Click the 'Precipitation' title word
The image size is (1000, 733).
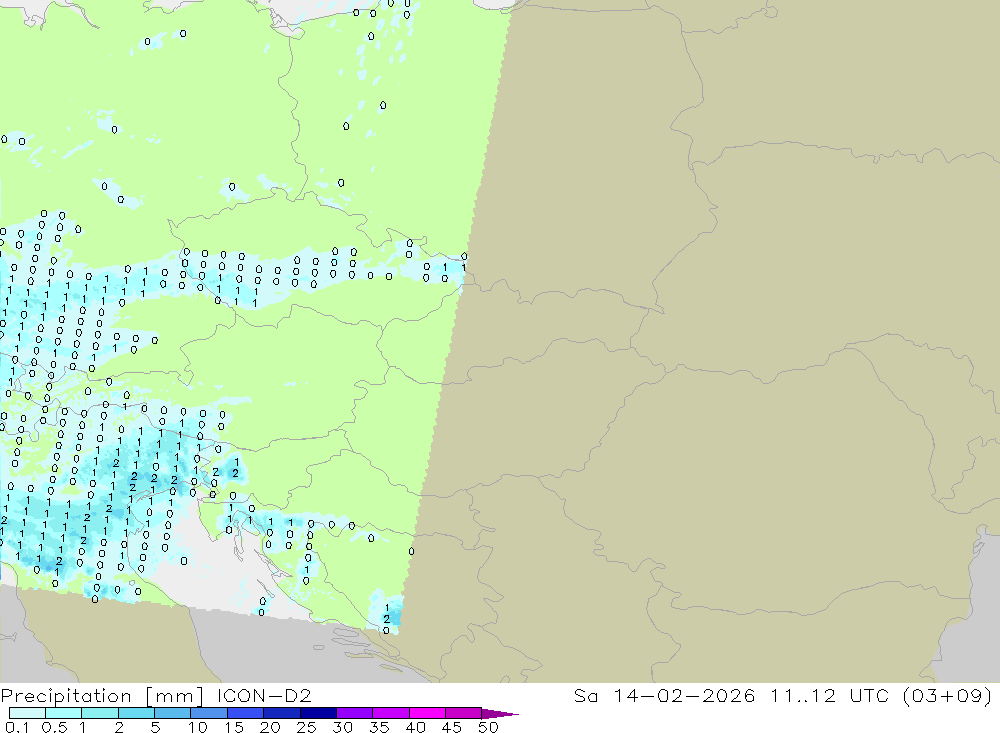(66, 696)
